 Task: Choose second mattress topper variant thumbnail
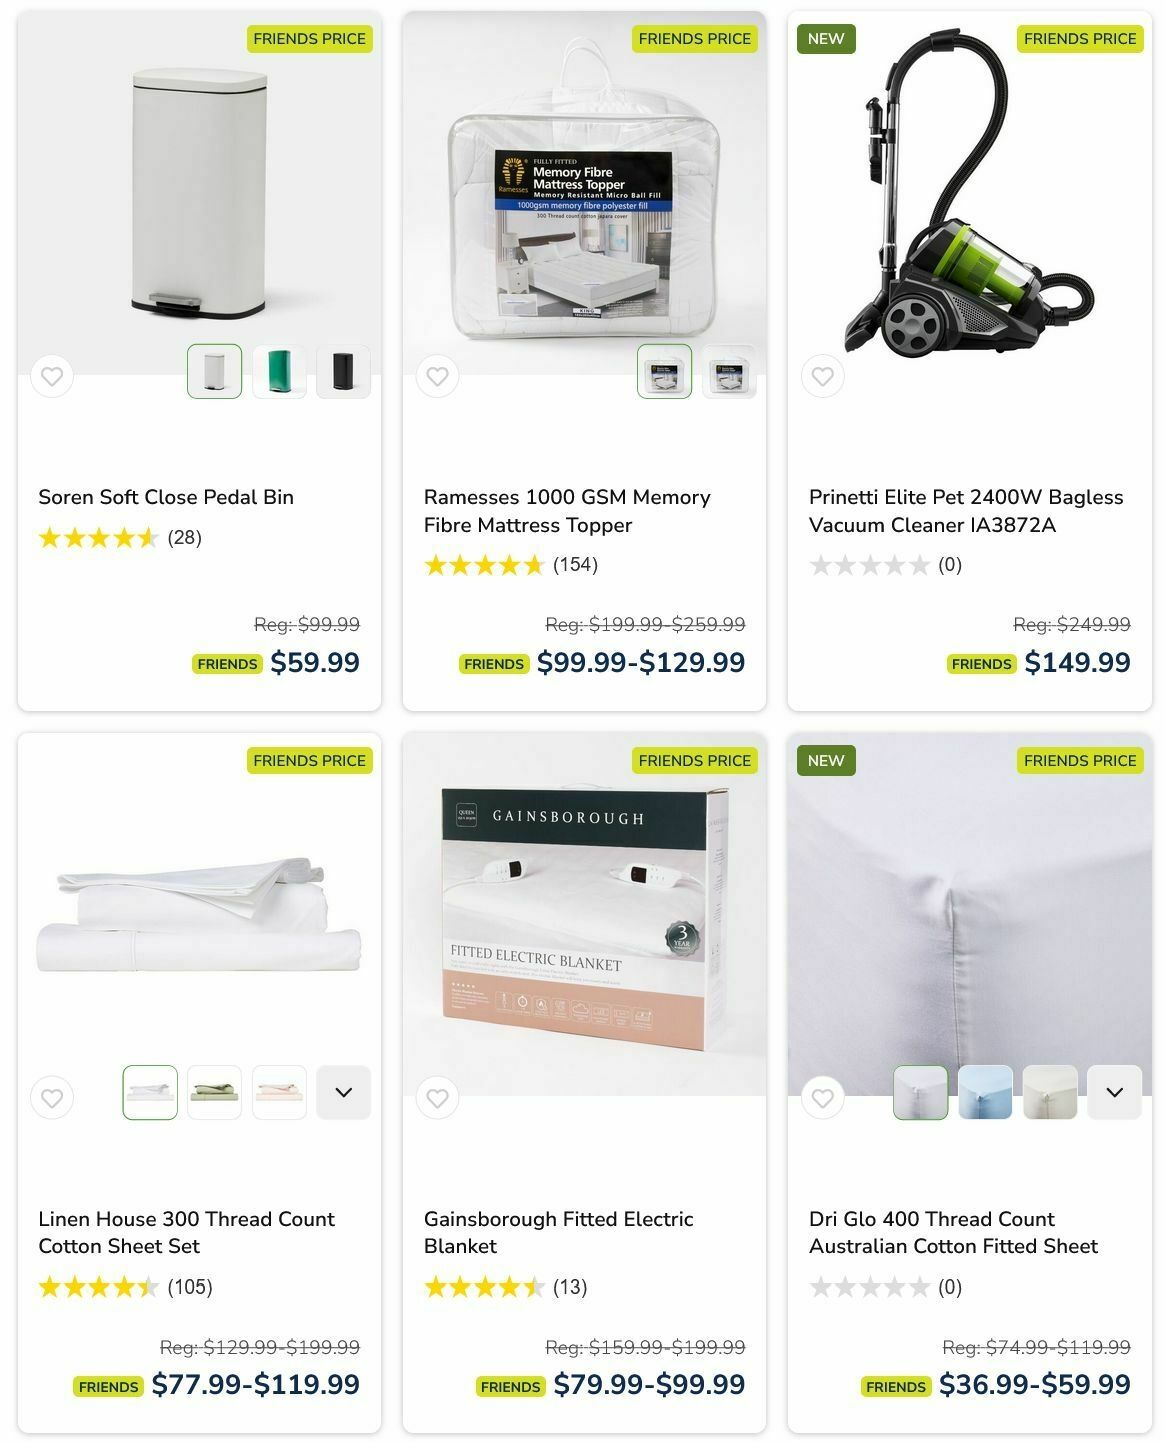tap(729, 372)
